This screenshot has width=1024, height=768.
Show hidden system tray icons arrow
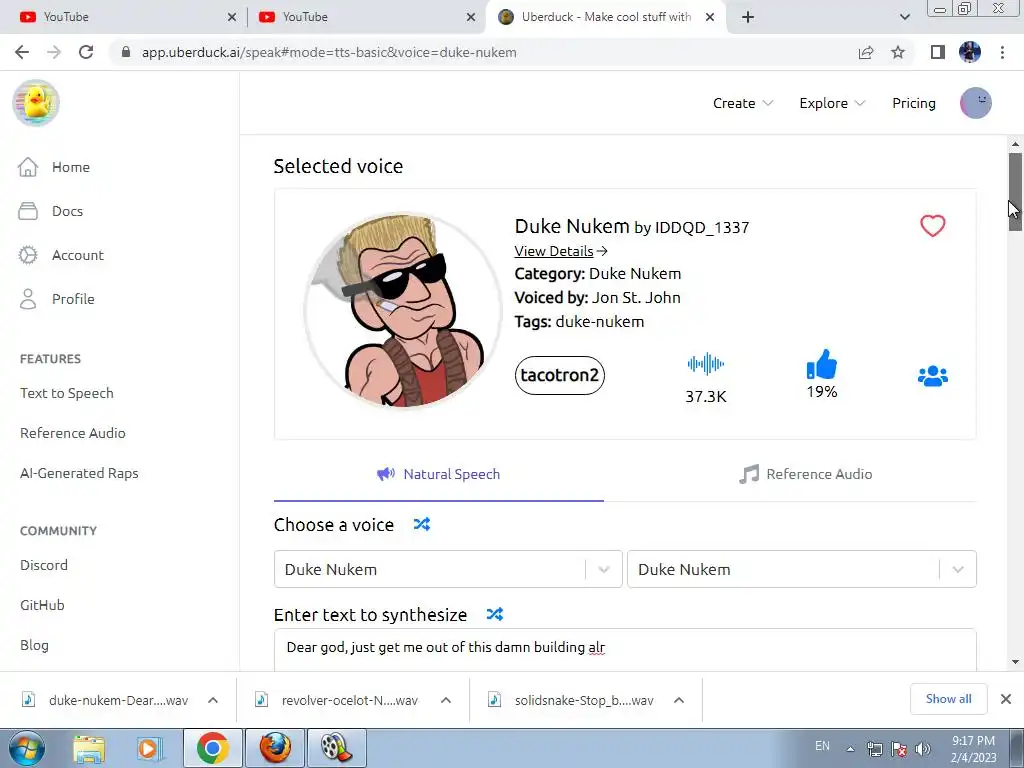tap(850, 749)
